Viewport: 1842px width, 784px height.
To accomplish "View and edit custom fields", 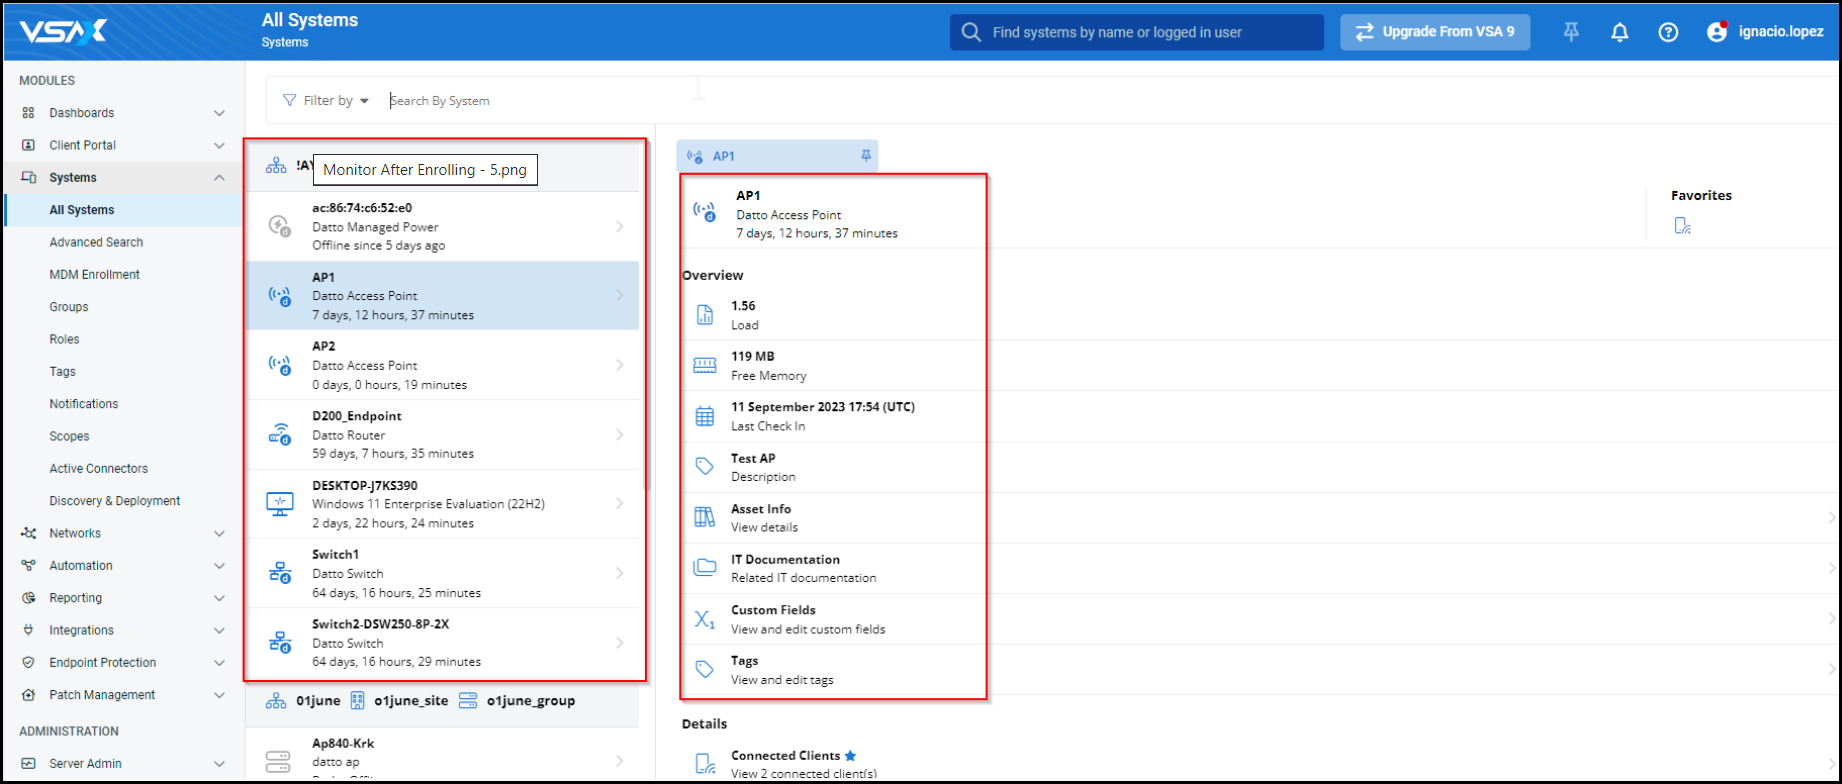I will [x=1261, y=619].
